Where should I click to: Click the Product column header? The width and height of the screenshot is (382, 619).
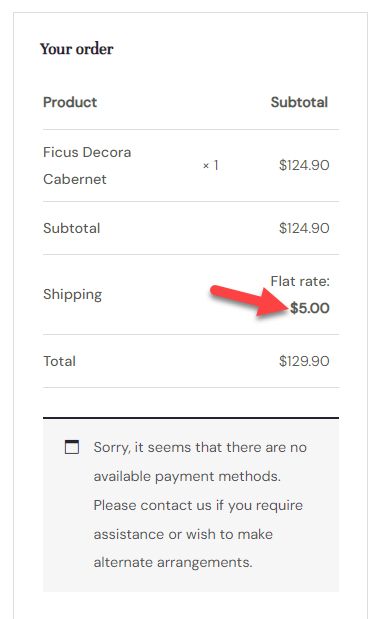click(70, 102)
